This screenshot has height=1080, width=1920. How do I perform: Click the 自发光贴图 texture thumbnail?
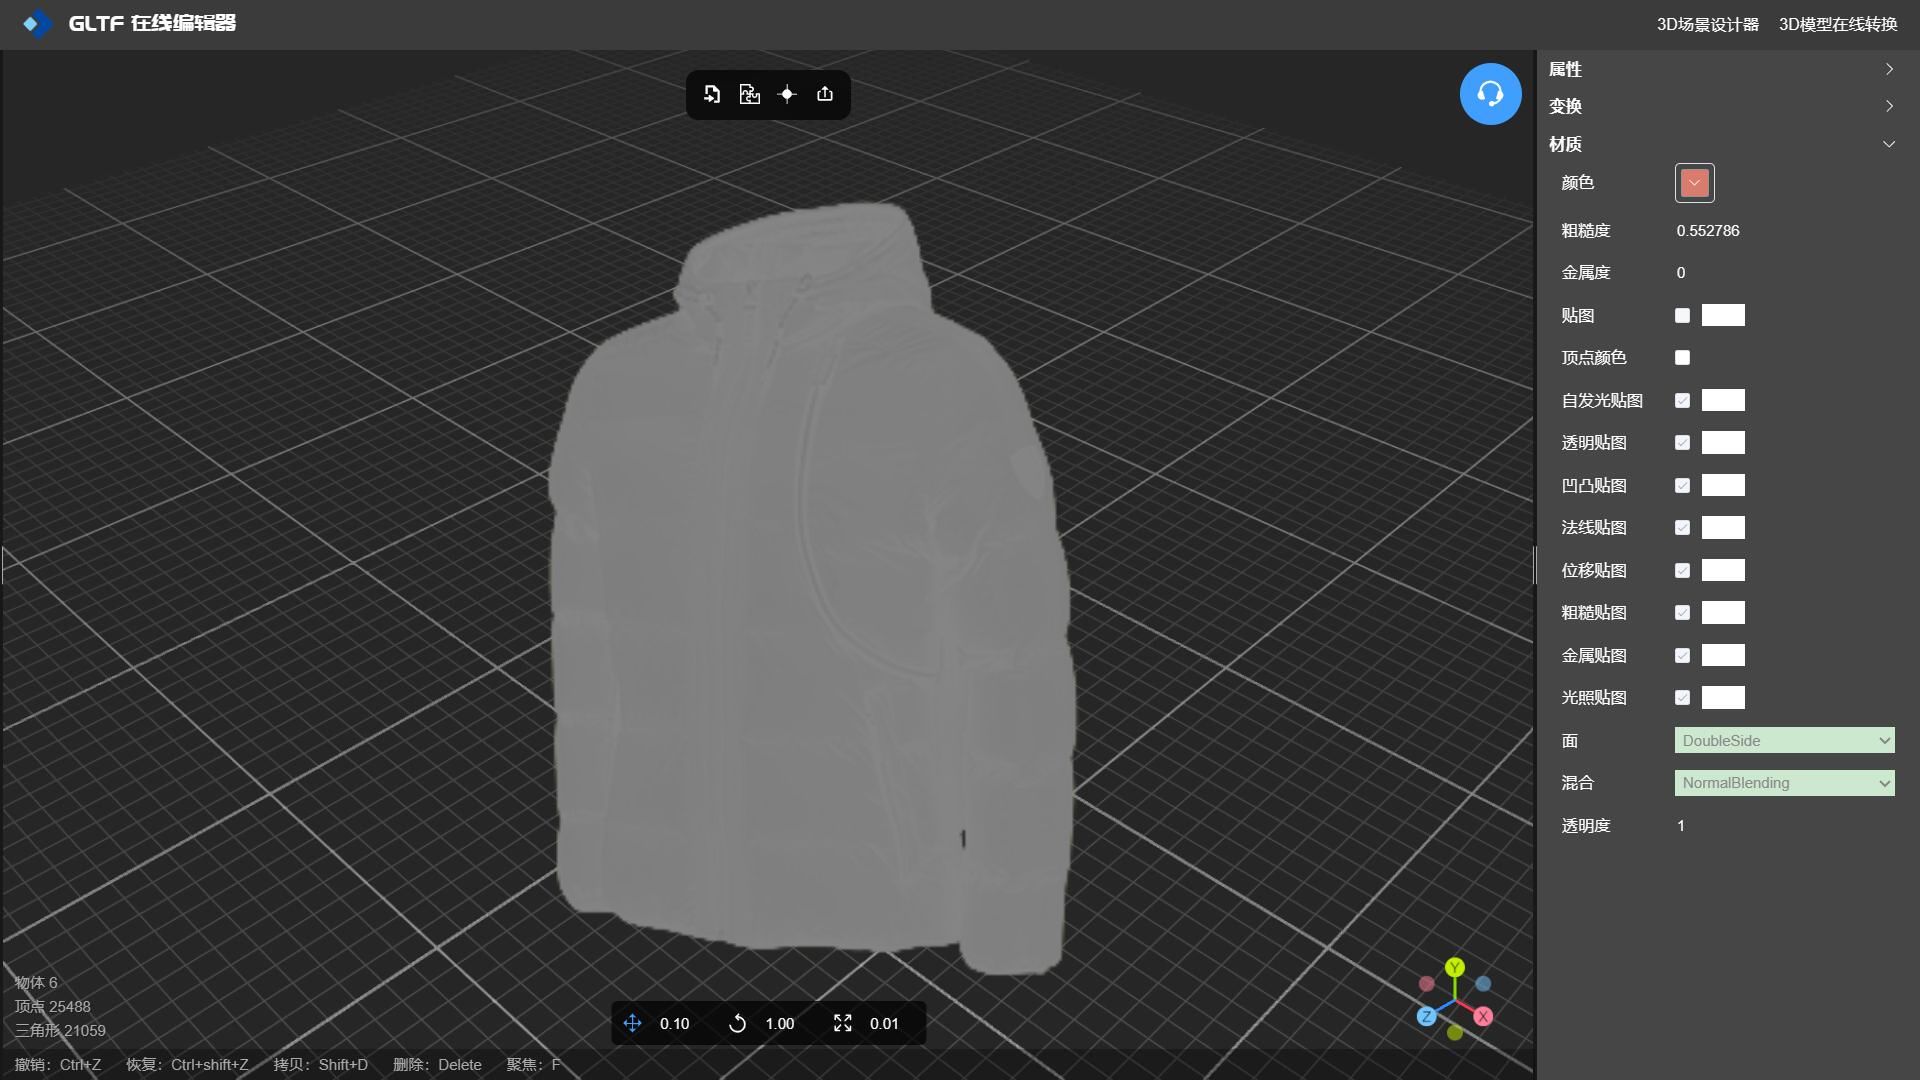(x=1723, y=401)
